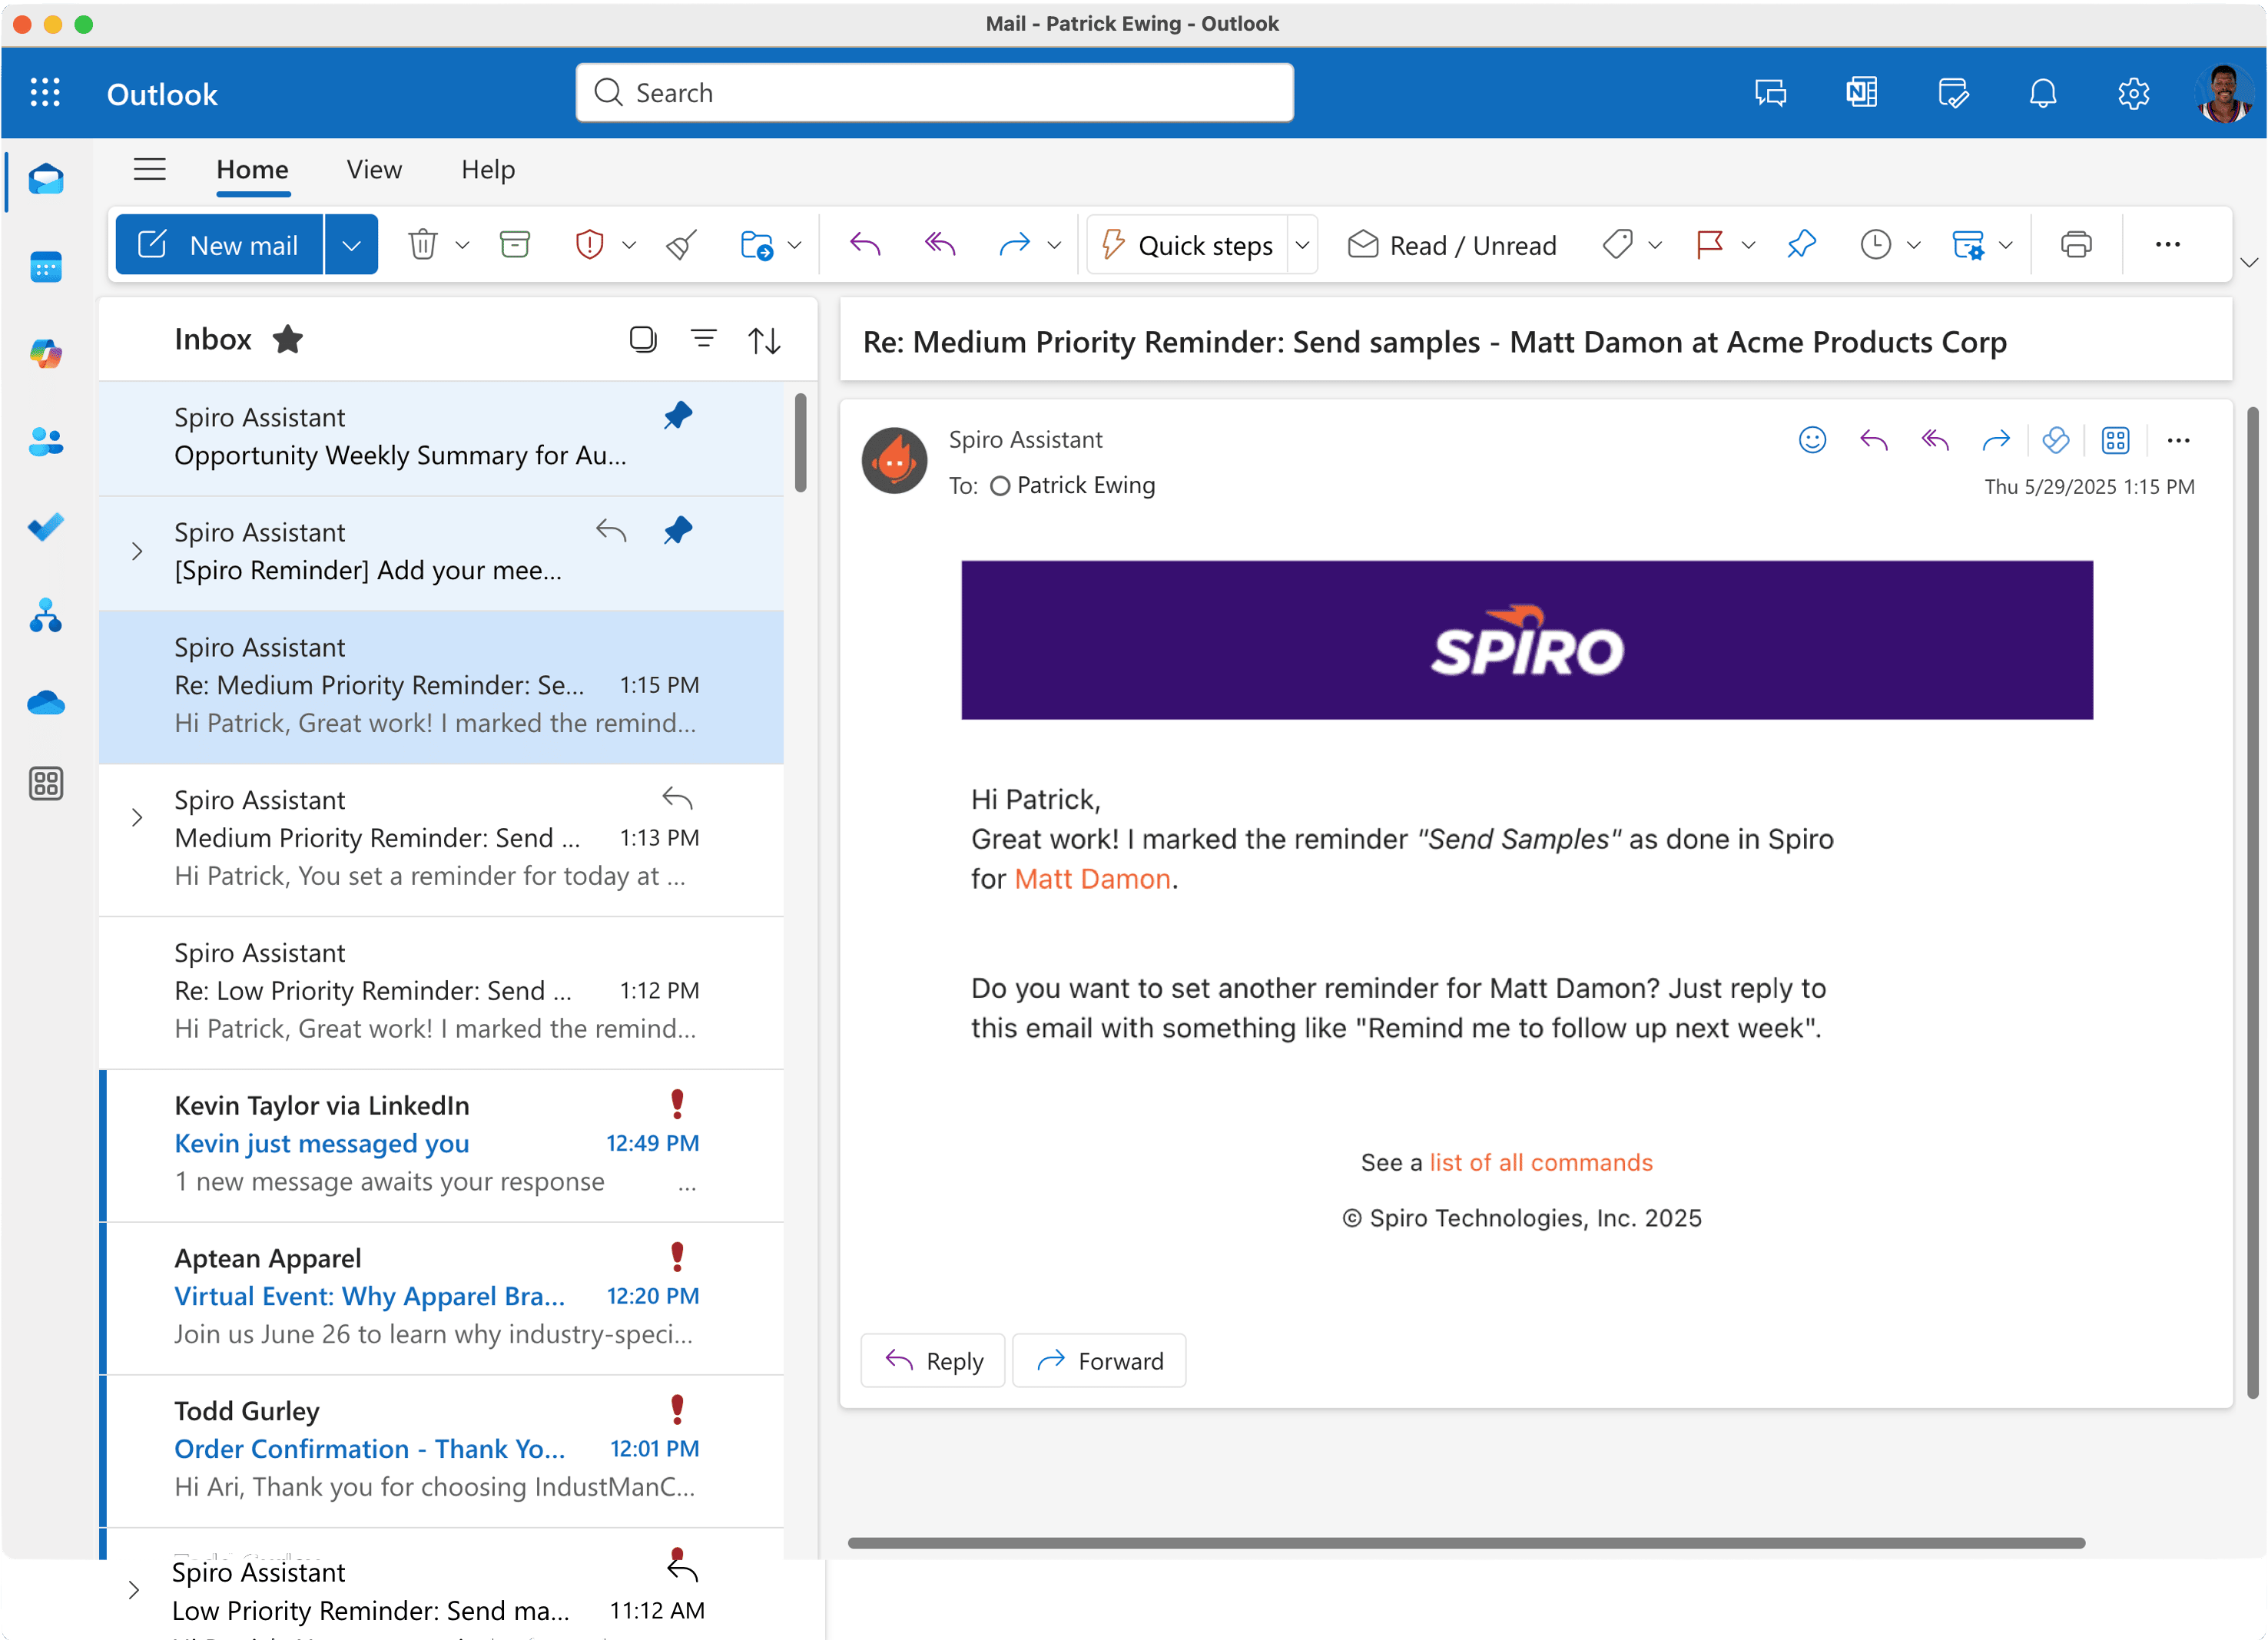The width and height of the screenshot is (2268, 1640).
Task: Click the Forward button below message
Action: tap(1099, 1361)
